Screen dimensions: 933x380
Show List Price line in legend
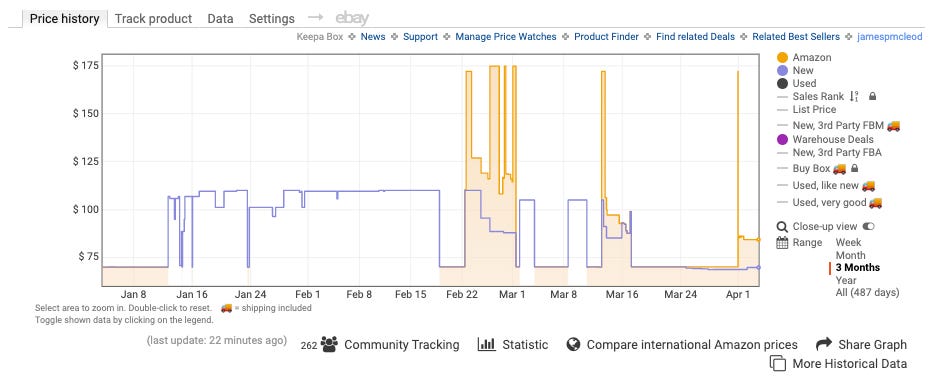(x=807, y=109)
